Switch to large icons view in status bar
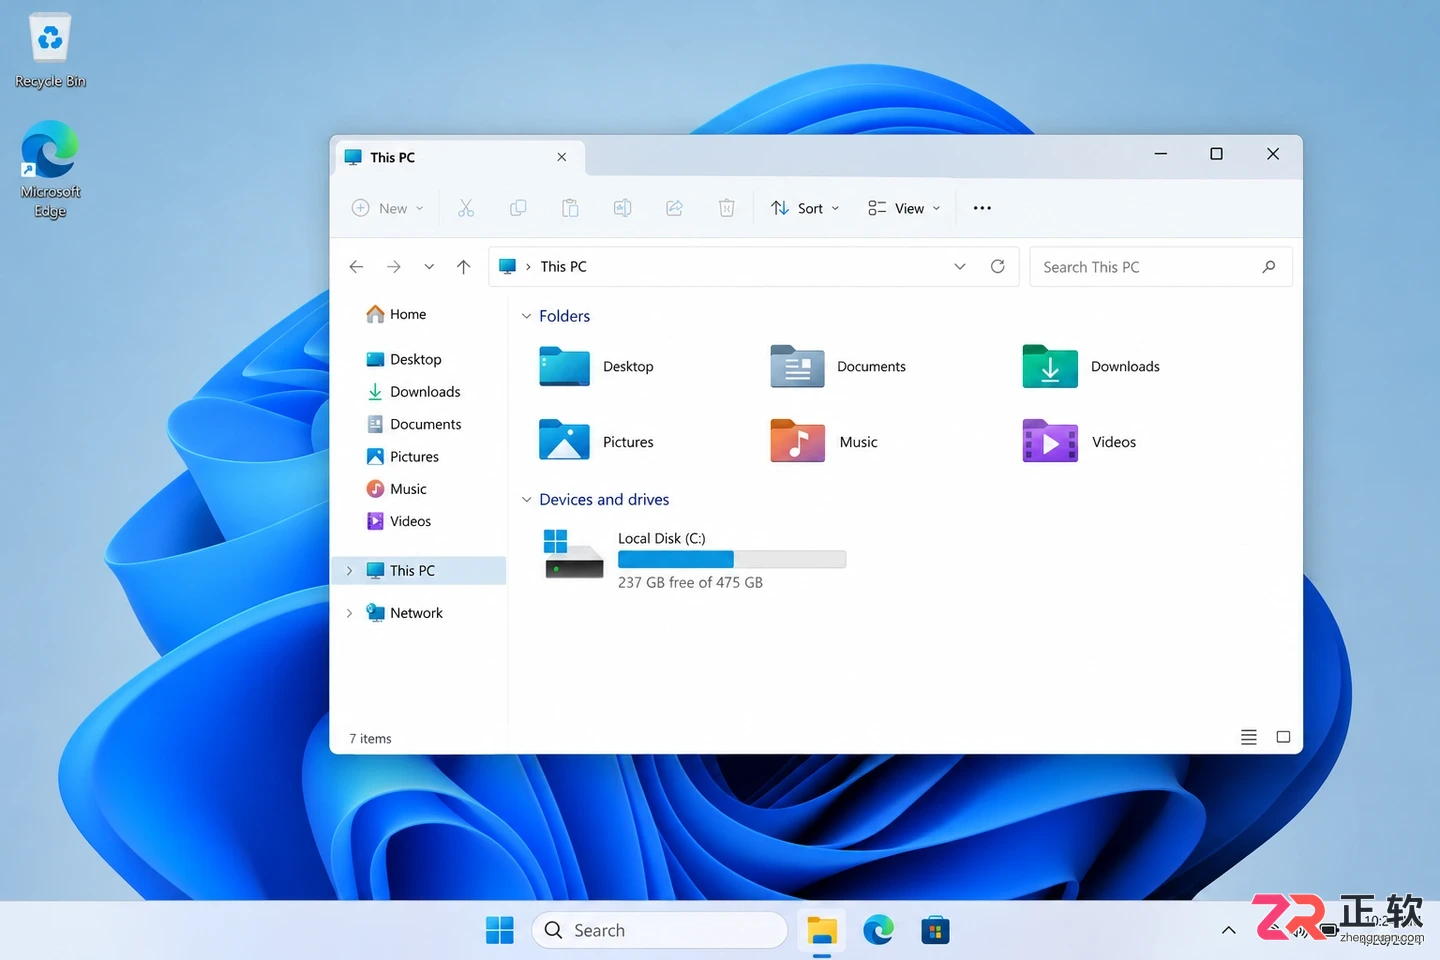 (1283, 737)
